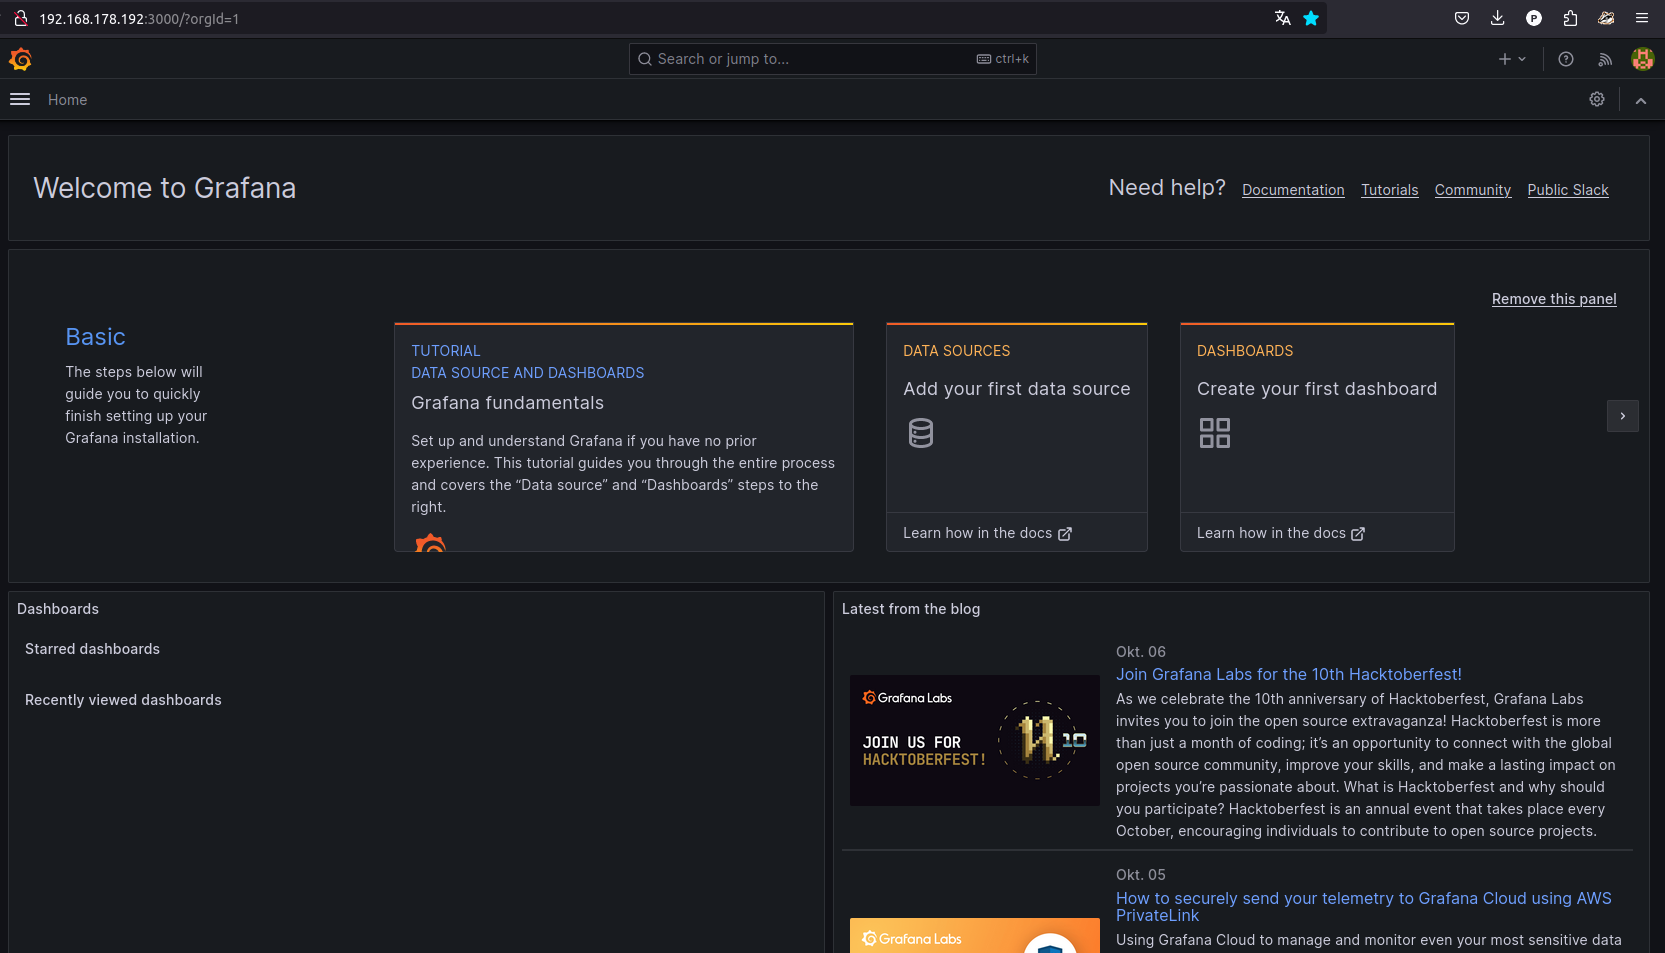Viewport: 1665px width, 953px height.
Task: Click the Grafana logo in top-left
Action: 20,60
